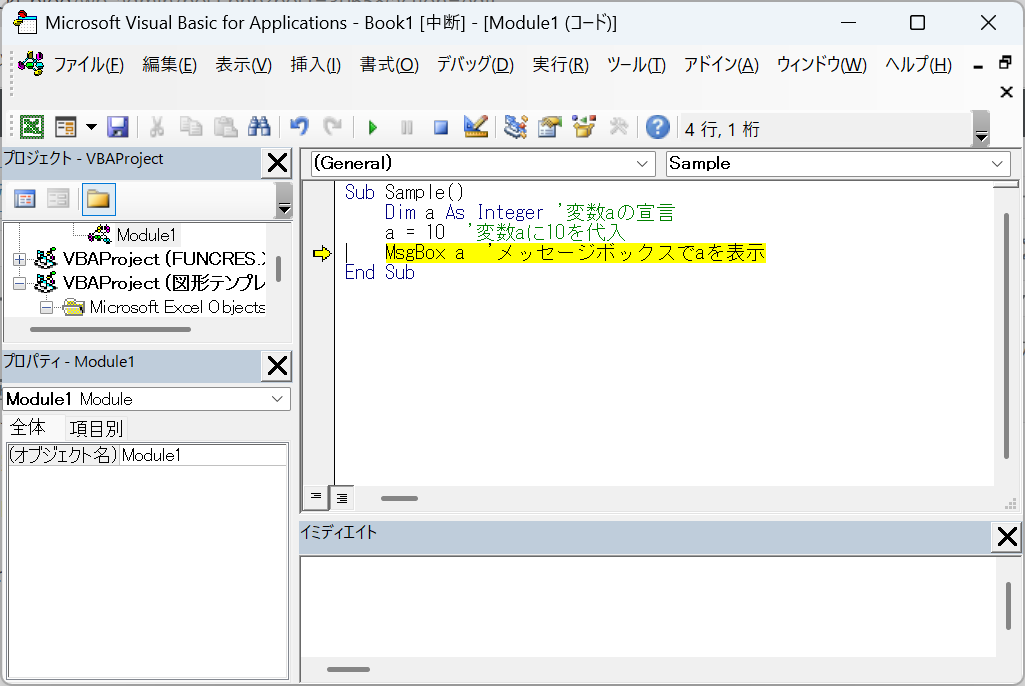Open Find with the binoculars icon
The width and height of the screenshot is (1025, 686).
tap(260, 127)
